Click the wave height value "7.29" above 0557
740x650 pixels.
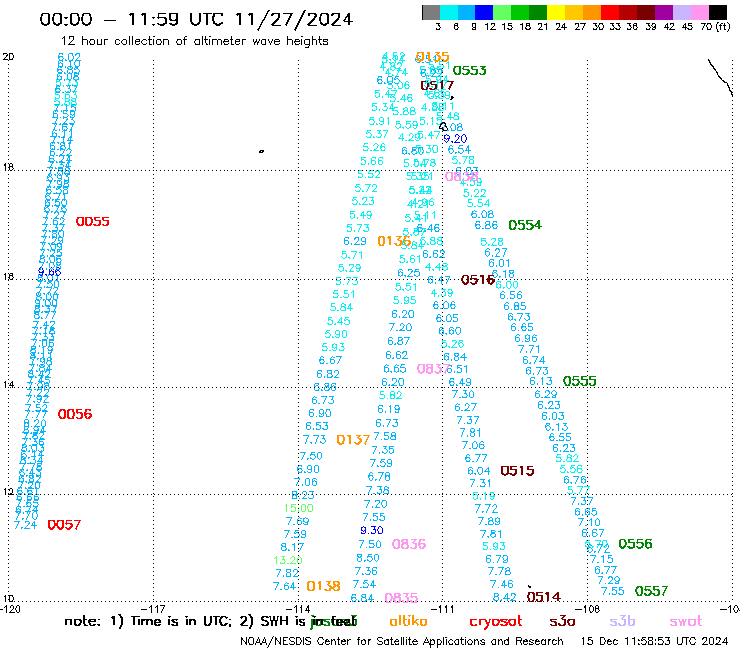click(x=608, y=580)
